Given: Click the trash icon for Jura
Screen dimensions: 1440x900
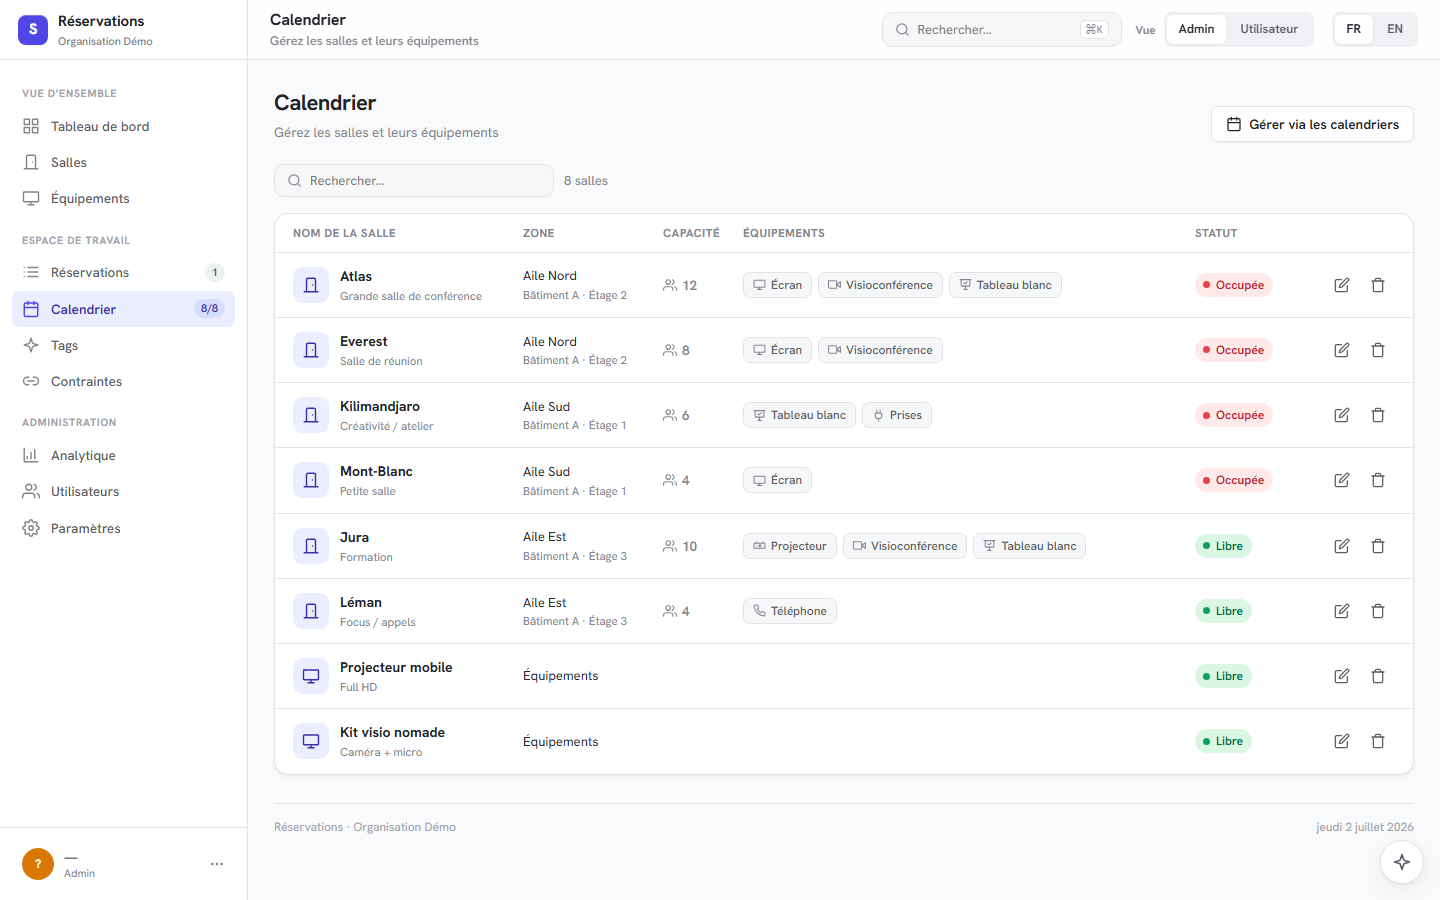Looking at the screenshot, I should click(x=1378, y=546).
